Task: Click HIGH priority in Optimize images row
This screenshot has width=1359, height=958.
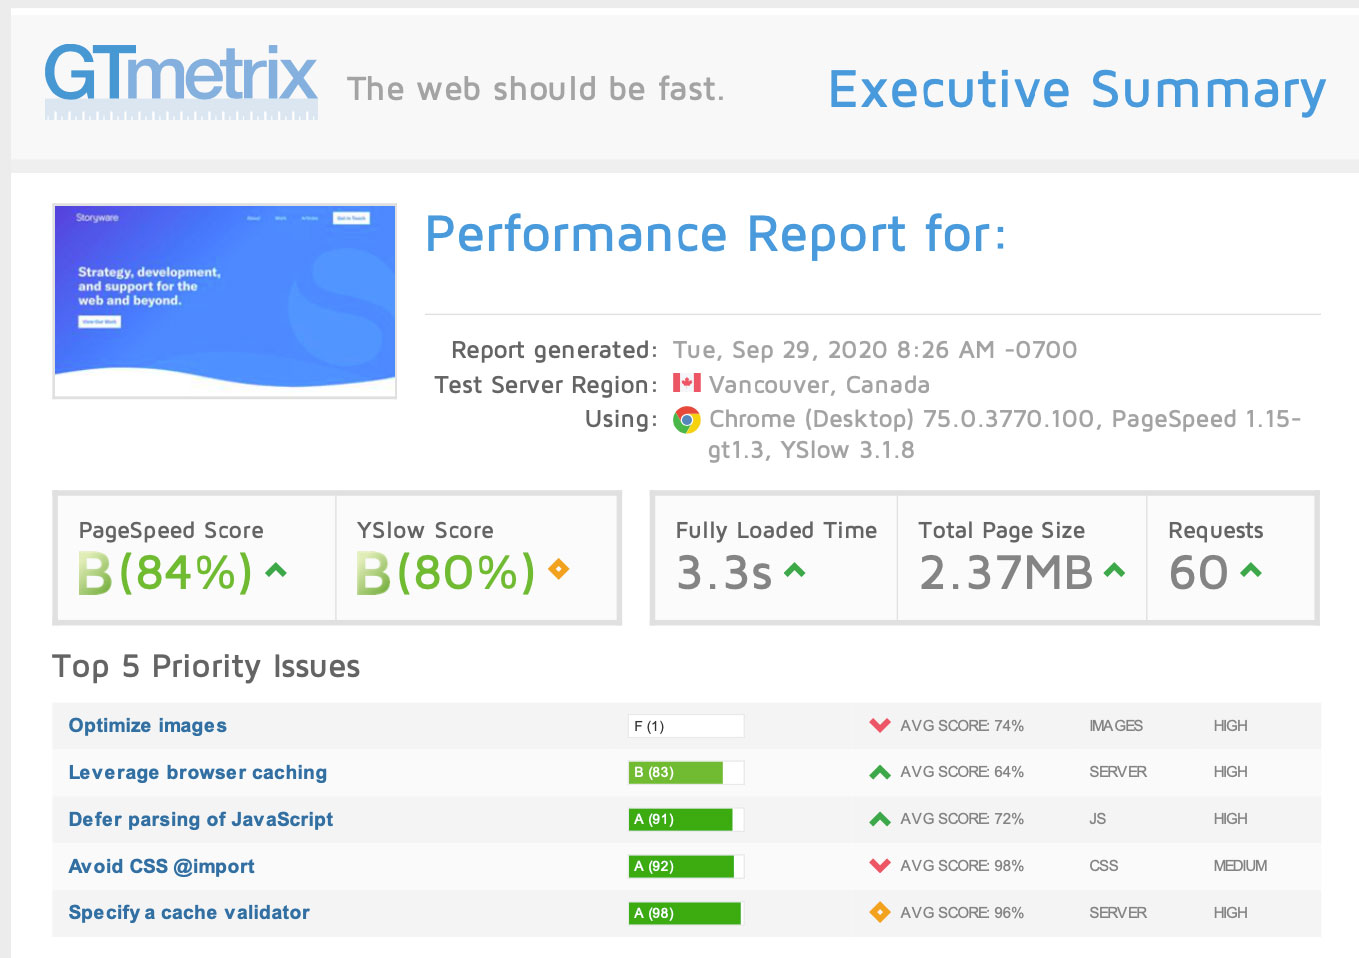Action: [1230, 726]
